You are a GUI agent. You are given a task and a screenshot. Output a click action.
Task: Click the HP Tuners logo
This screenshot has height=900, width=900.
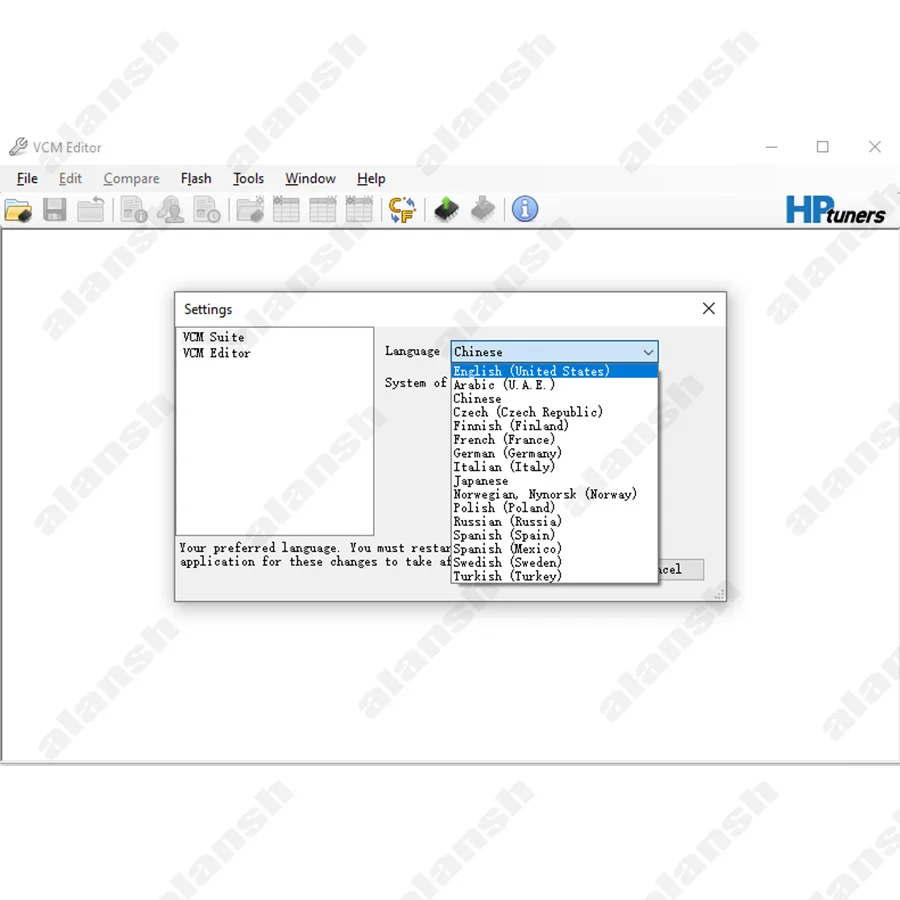(x=835, y=210)
